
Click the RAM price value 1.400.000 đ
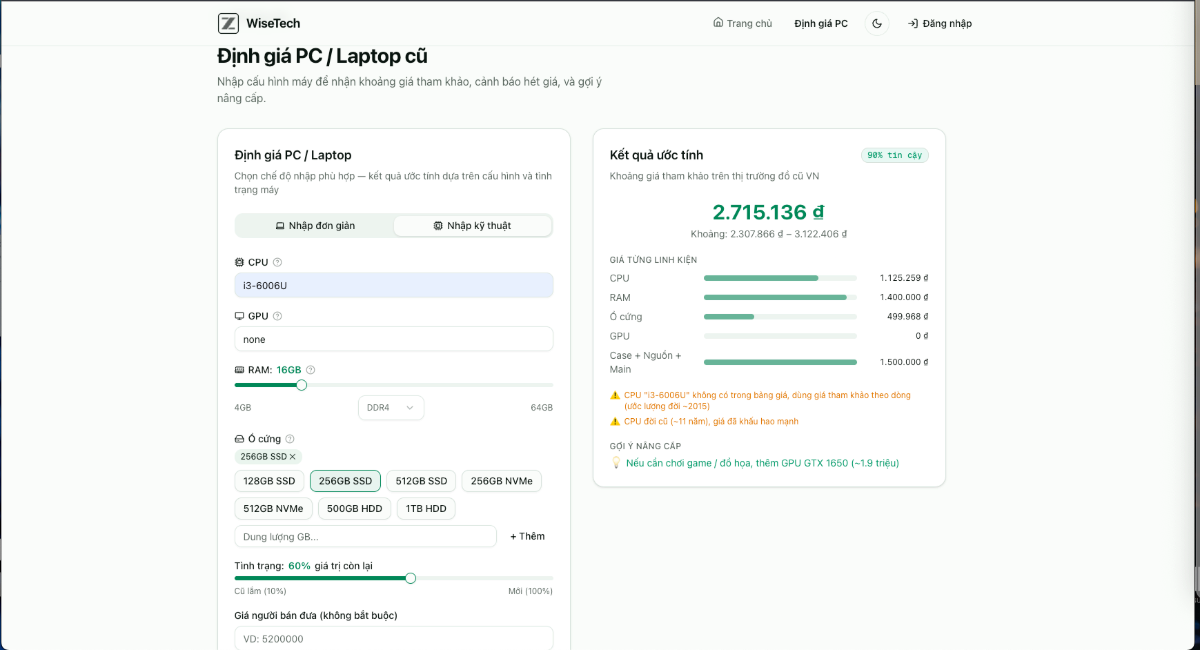903,297
